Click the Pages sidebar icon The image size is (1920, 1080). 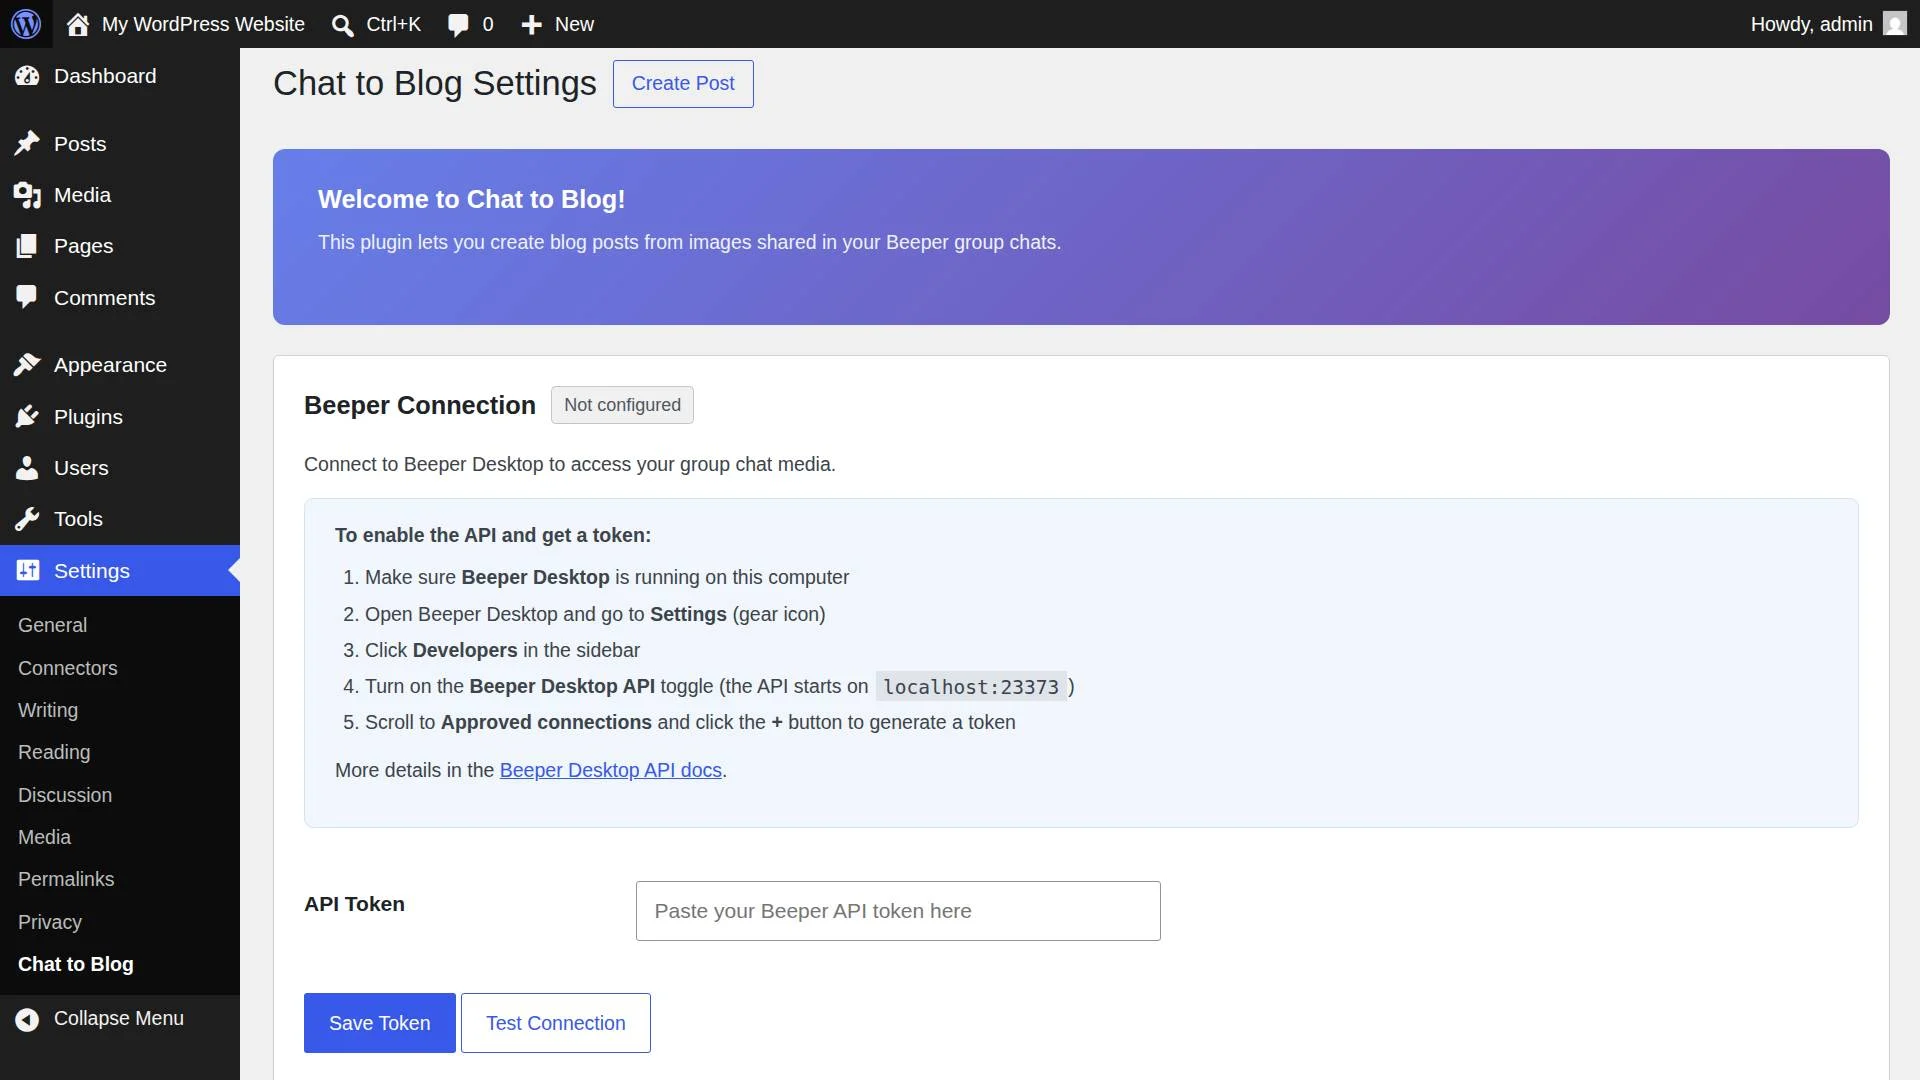(27, 246)
